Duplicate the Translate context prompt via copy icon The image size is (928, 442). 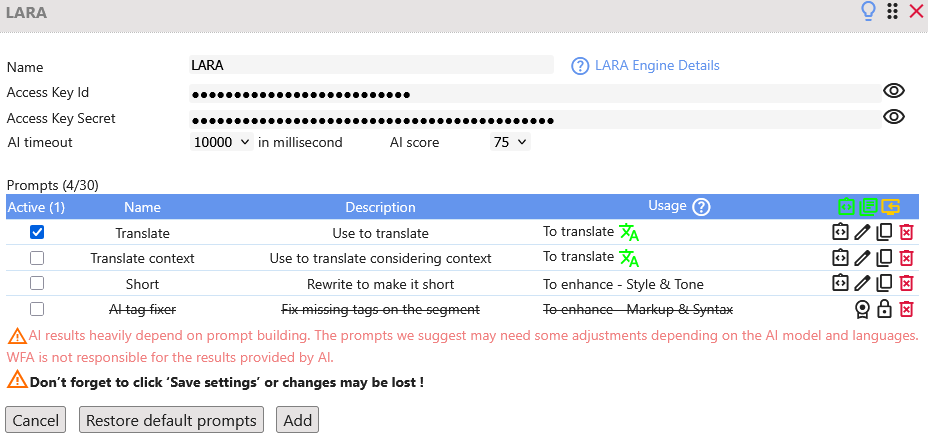point(884,258)
